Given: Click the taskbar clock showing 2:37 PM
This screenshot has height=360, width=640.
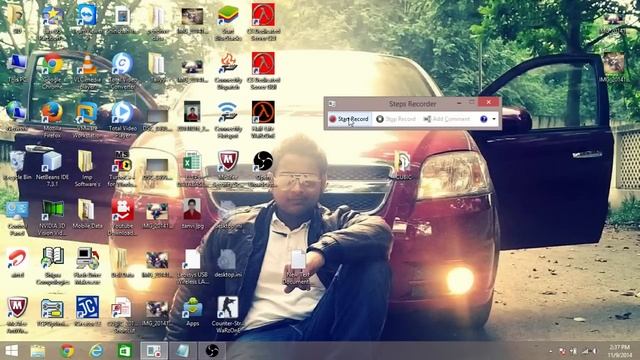Looking at the screenshot, I should pos(619,351).
